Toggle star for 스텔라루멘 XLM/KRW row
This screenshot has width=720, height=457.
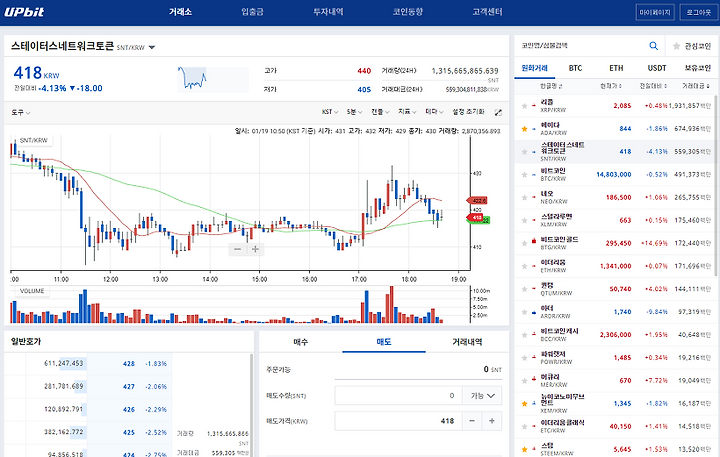(524, 220)
